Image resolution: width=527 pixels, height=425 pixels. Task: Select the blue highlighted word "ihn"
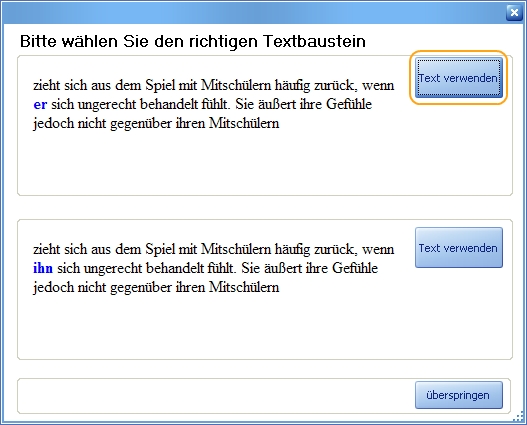[x=43, y=268]
